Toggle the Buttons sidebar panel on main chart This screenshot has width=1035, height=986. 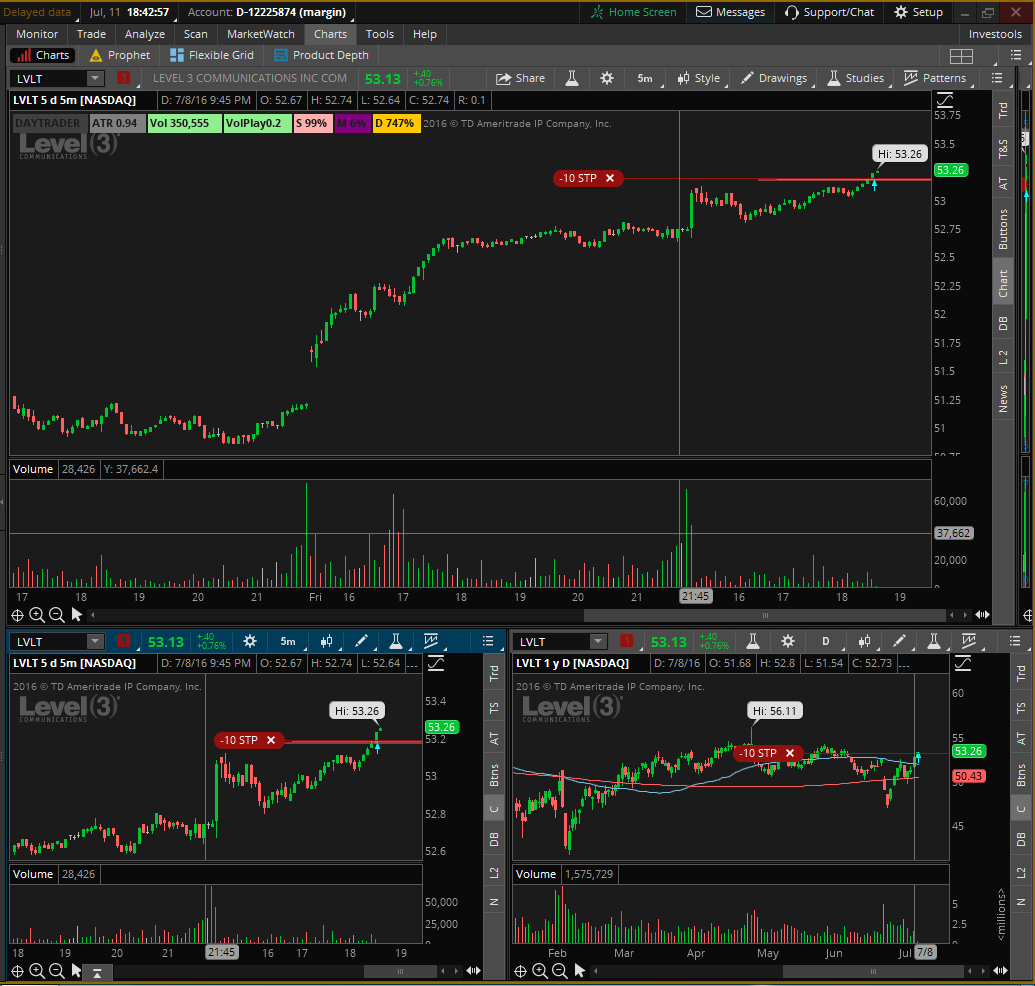point(1003,229)
